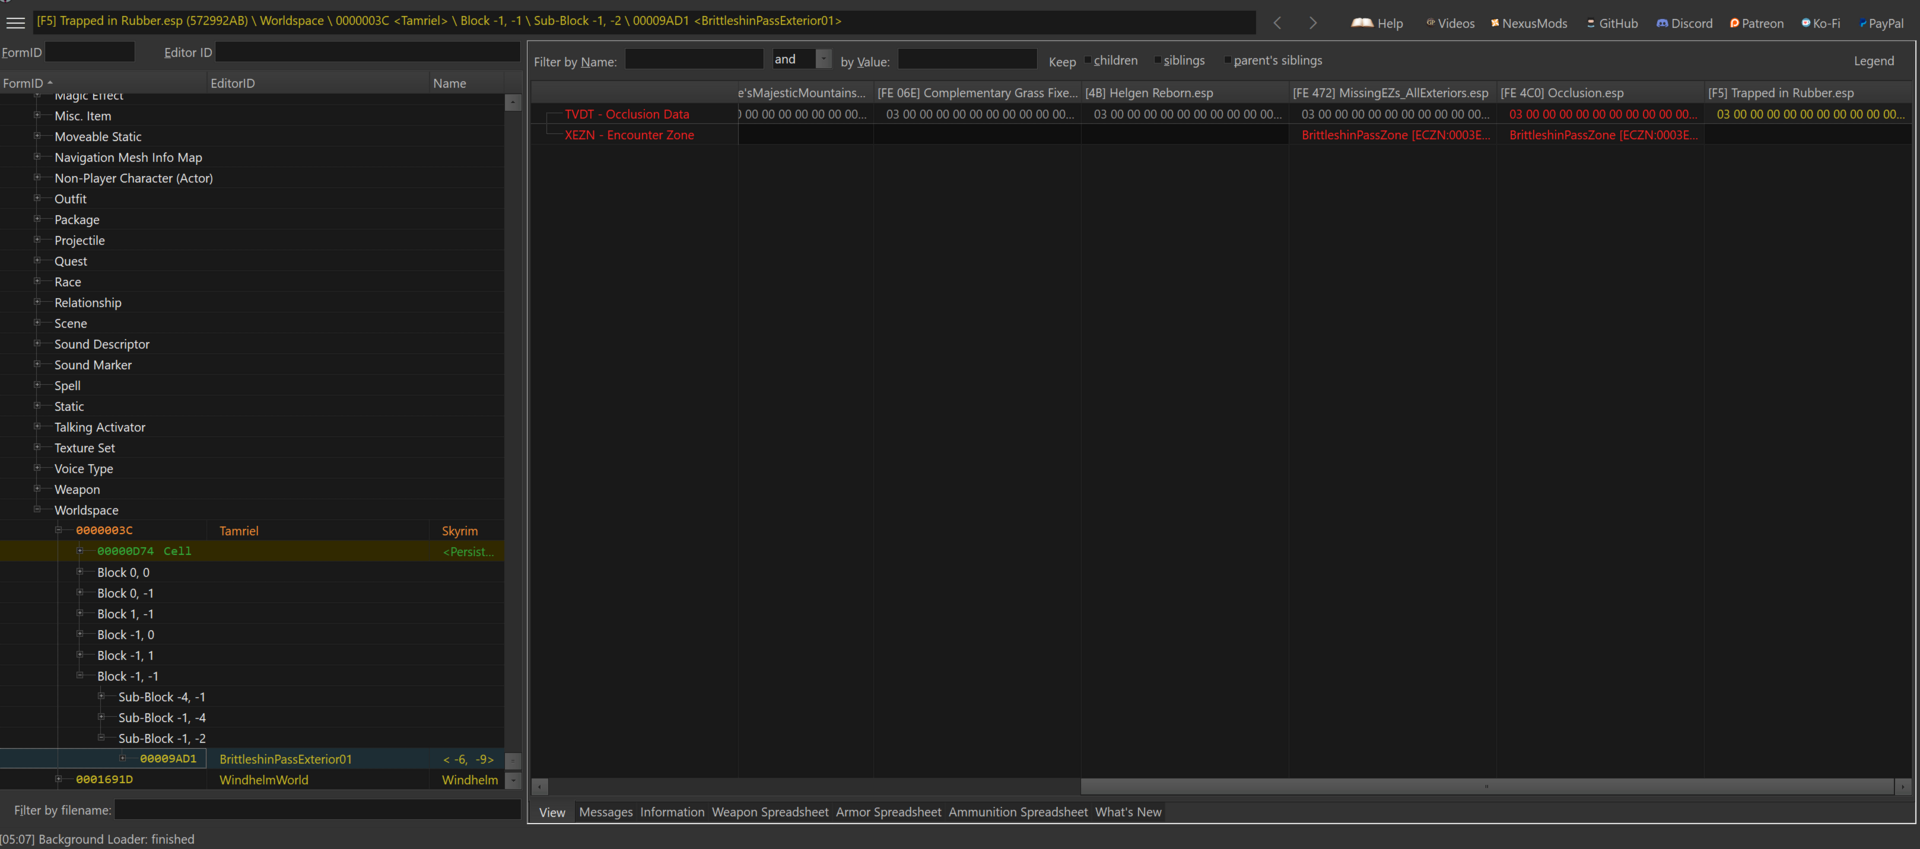Sort the tree by the FormID column header
Image resolution: width=1920 pixels, height=849 pixels.
pyautogui.click(x=103, y=83)
